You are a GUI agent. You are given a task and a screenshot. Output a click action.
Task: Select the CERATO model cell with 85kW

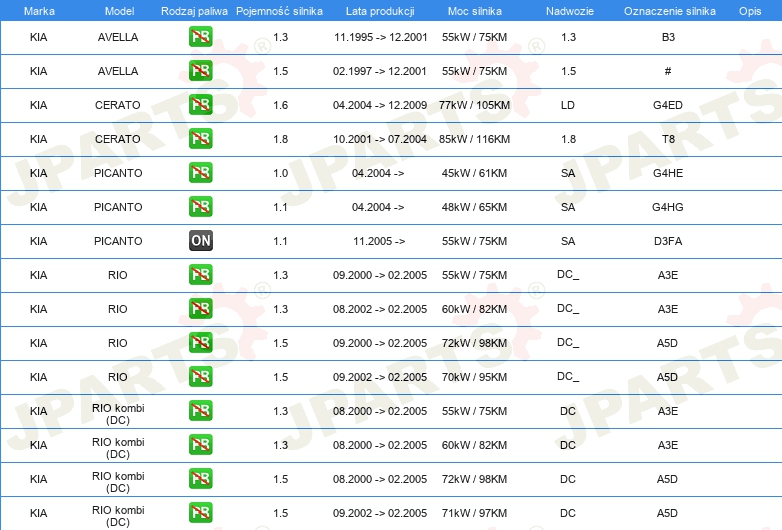coord(118,139)
